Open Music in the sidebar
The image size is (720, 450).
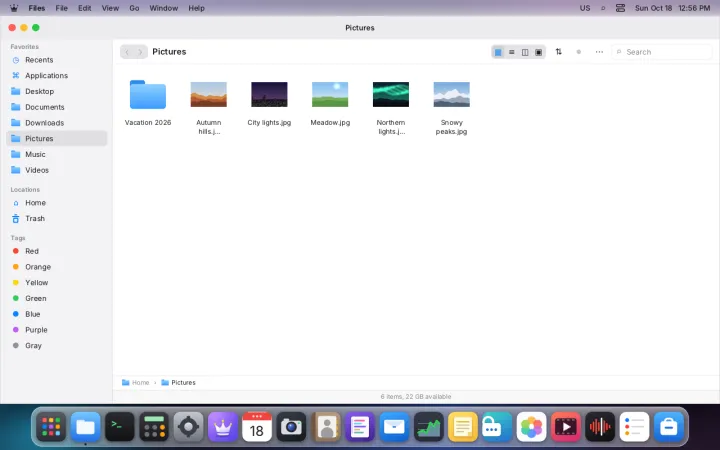click(x=56, y=154)
